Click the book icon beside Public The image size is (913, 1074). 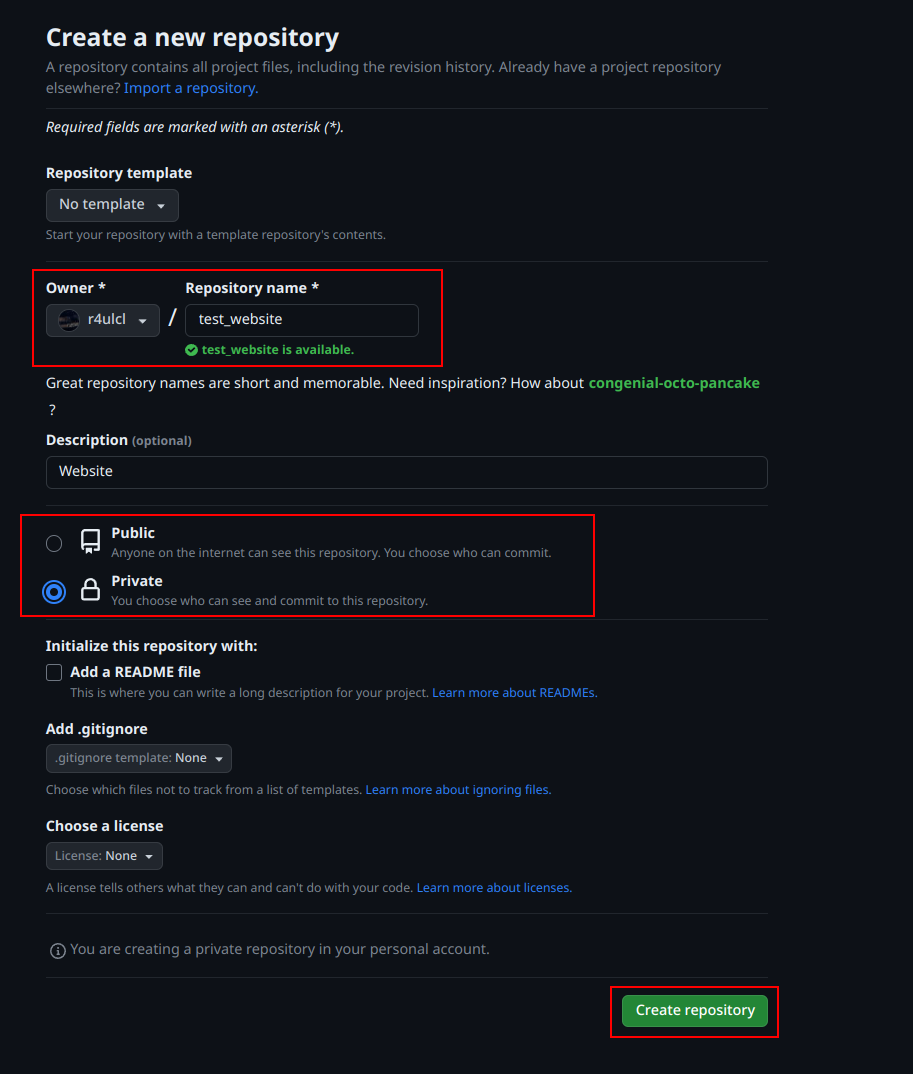tap(90, 540)
